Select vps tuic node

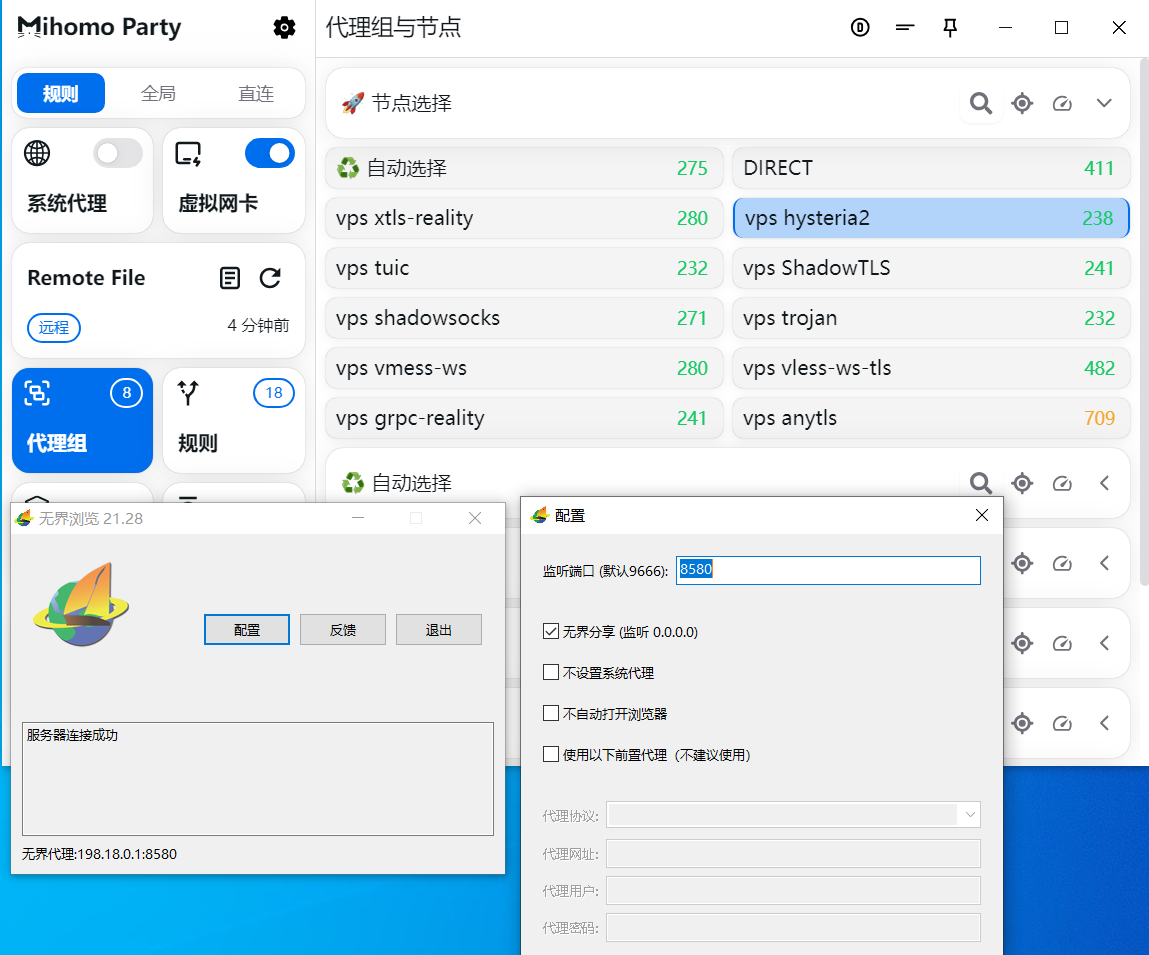(x=524, y=268)
